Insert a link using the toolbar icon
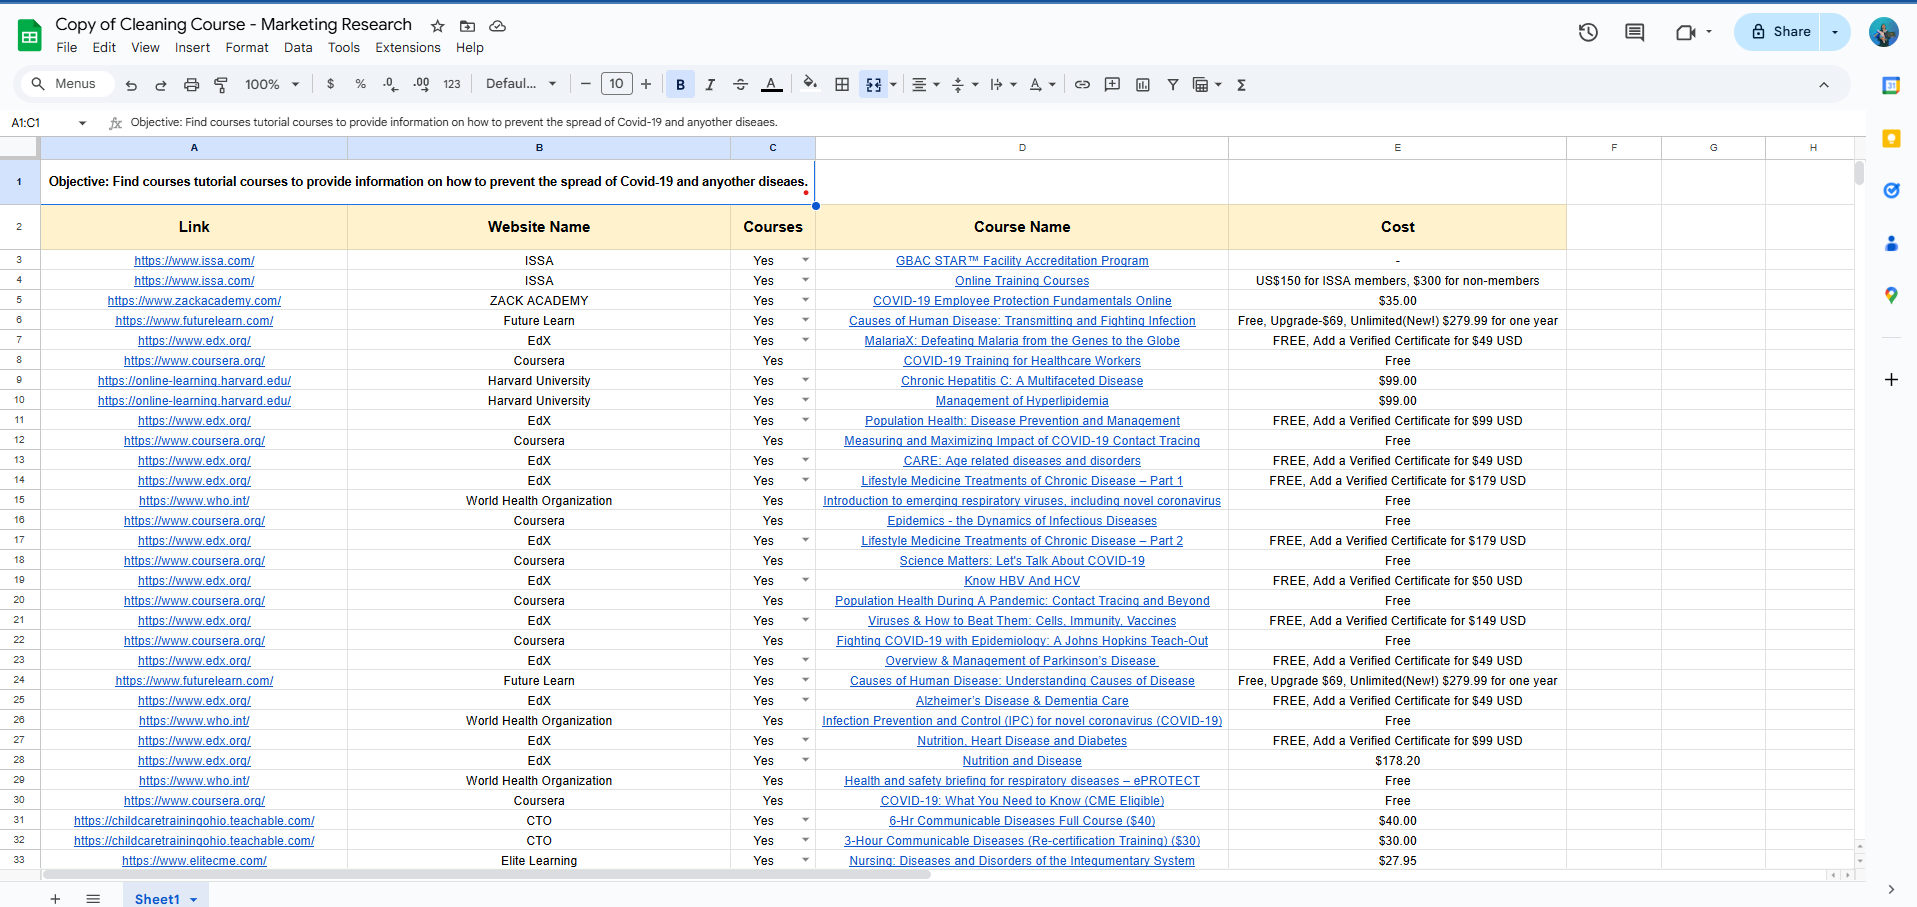 tap(1082, 85)
